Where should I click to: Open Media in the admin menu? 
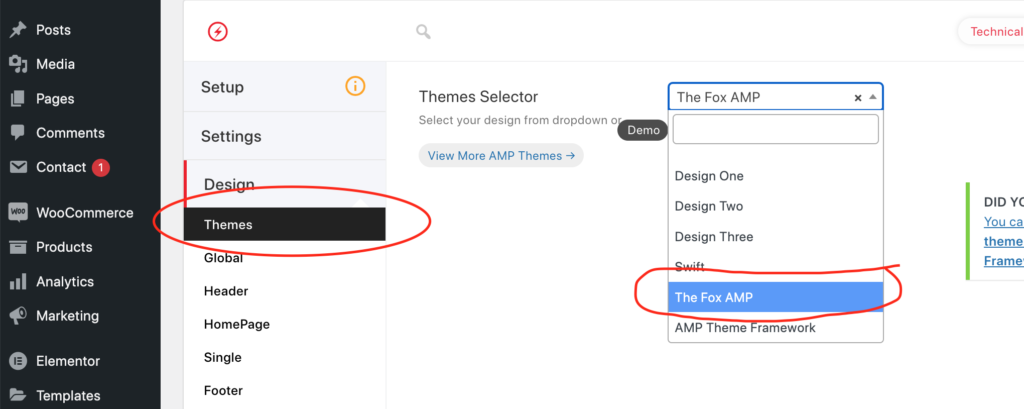click(56, 64)
